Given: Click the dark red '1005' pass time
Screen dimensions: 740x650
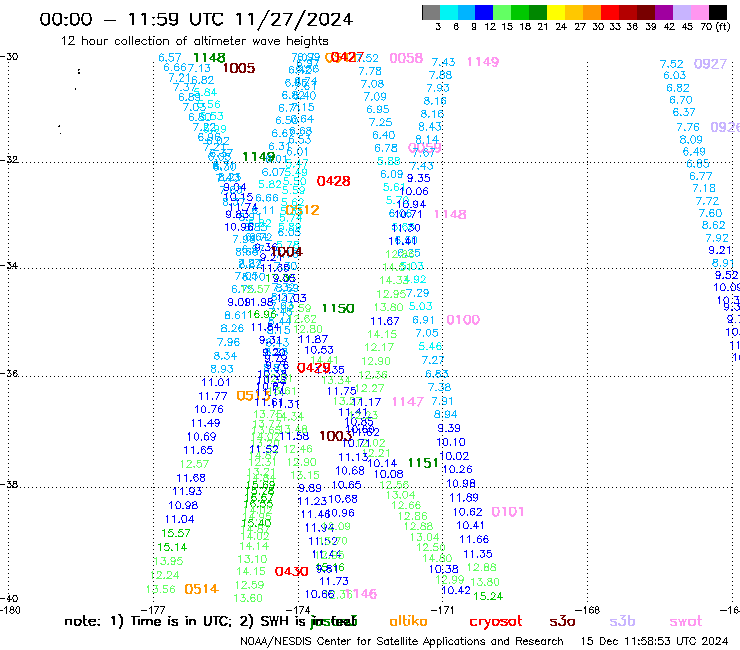Looking at the screenshot, I should 239,68.
